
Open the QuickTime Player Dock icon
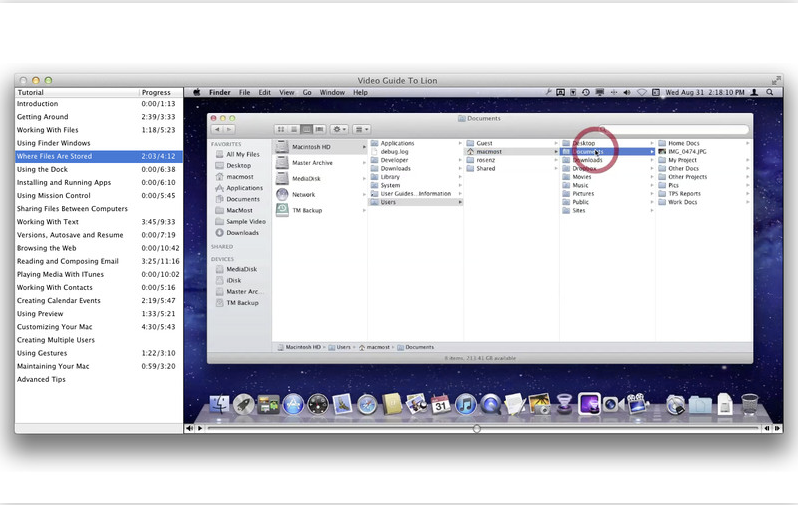tap(491, 405)
